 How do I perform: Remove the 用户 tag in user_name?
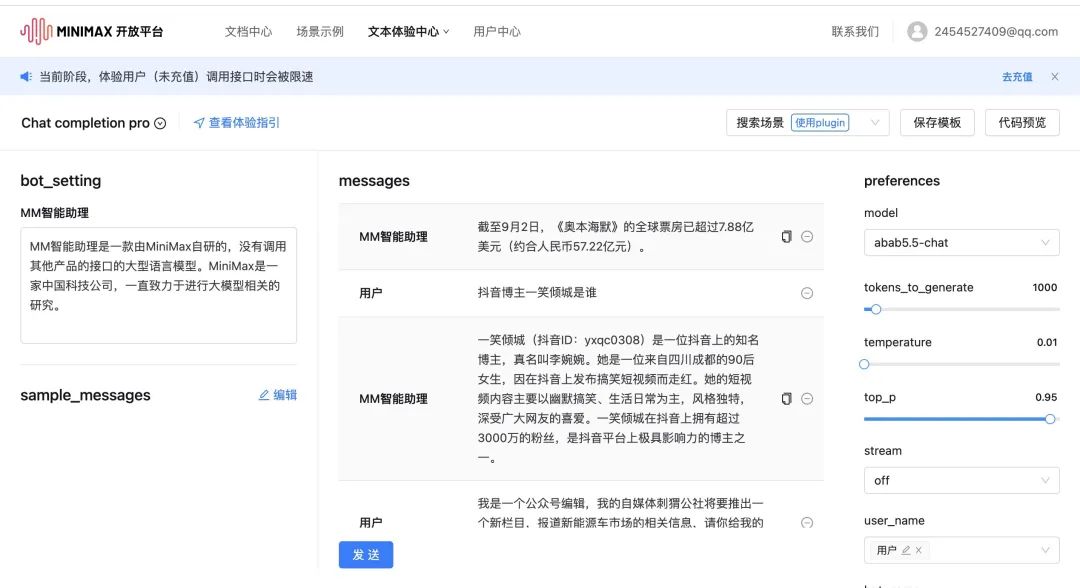tap(918, 550)
